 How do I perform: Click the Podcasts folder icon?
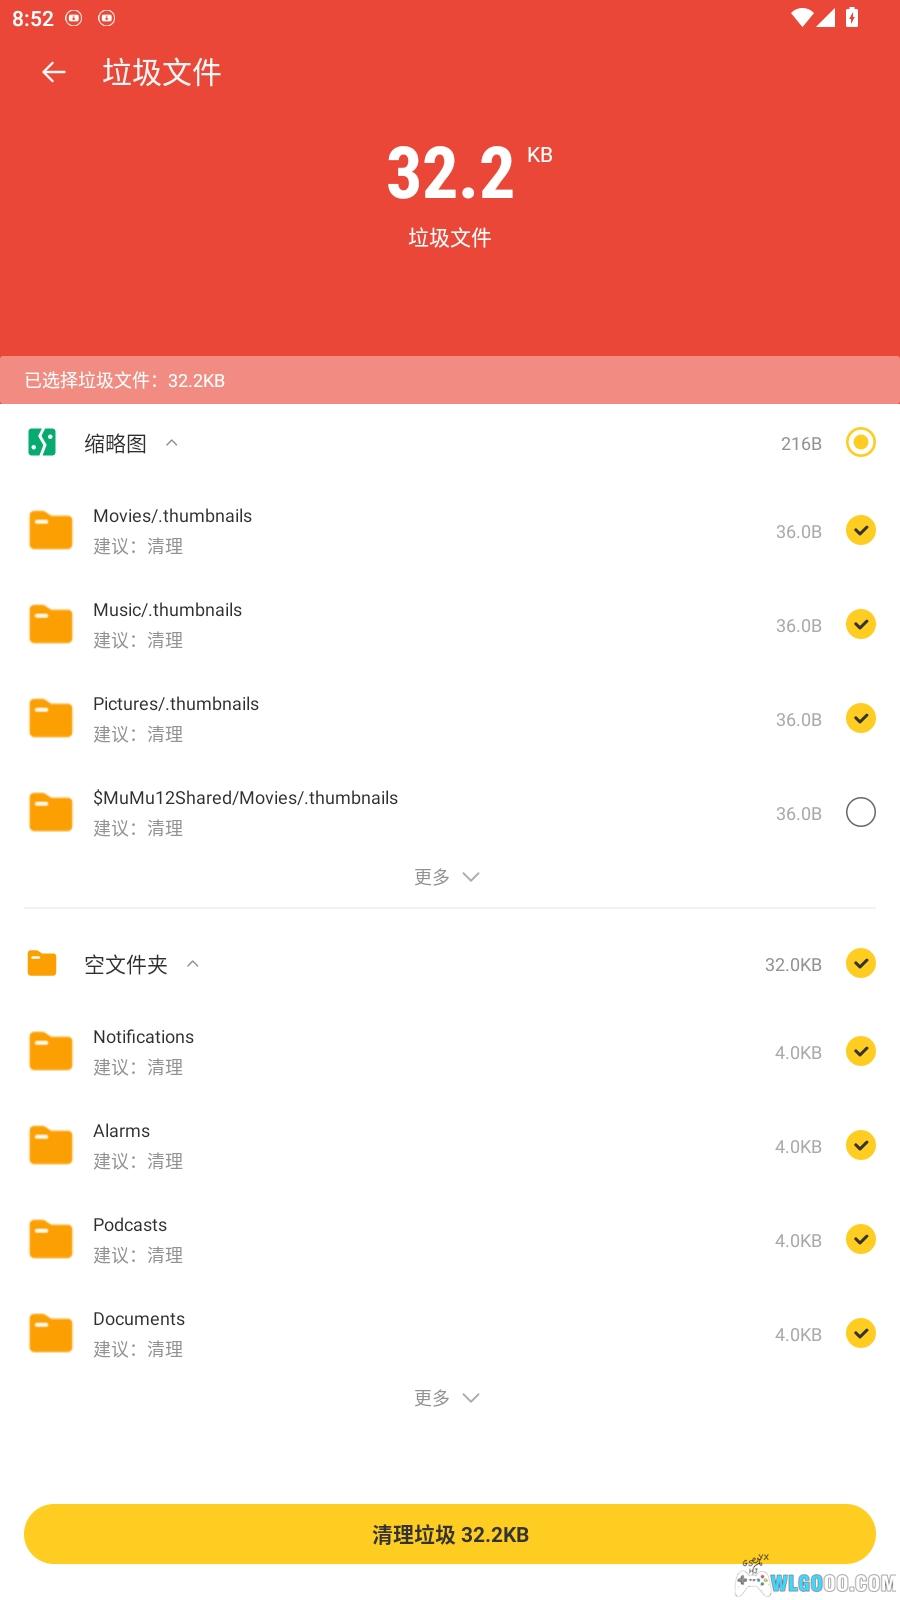click(x=50, y=1239)
